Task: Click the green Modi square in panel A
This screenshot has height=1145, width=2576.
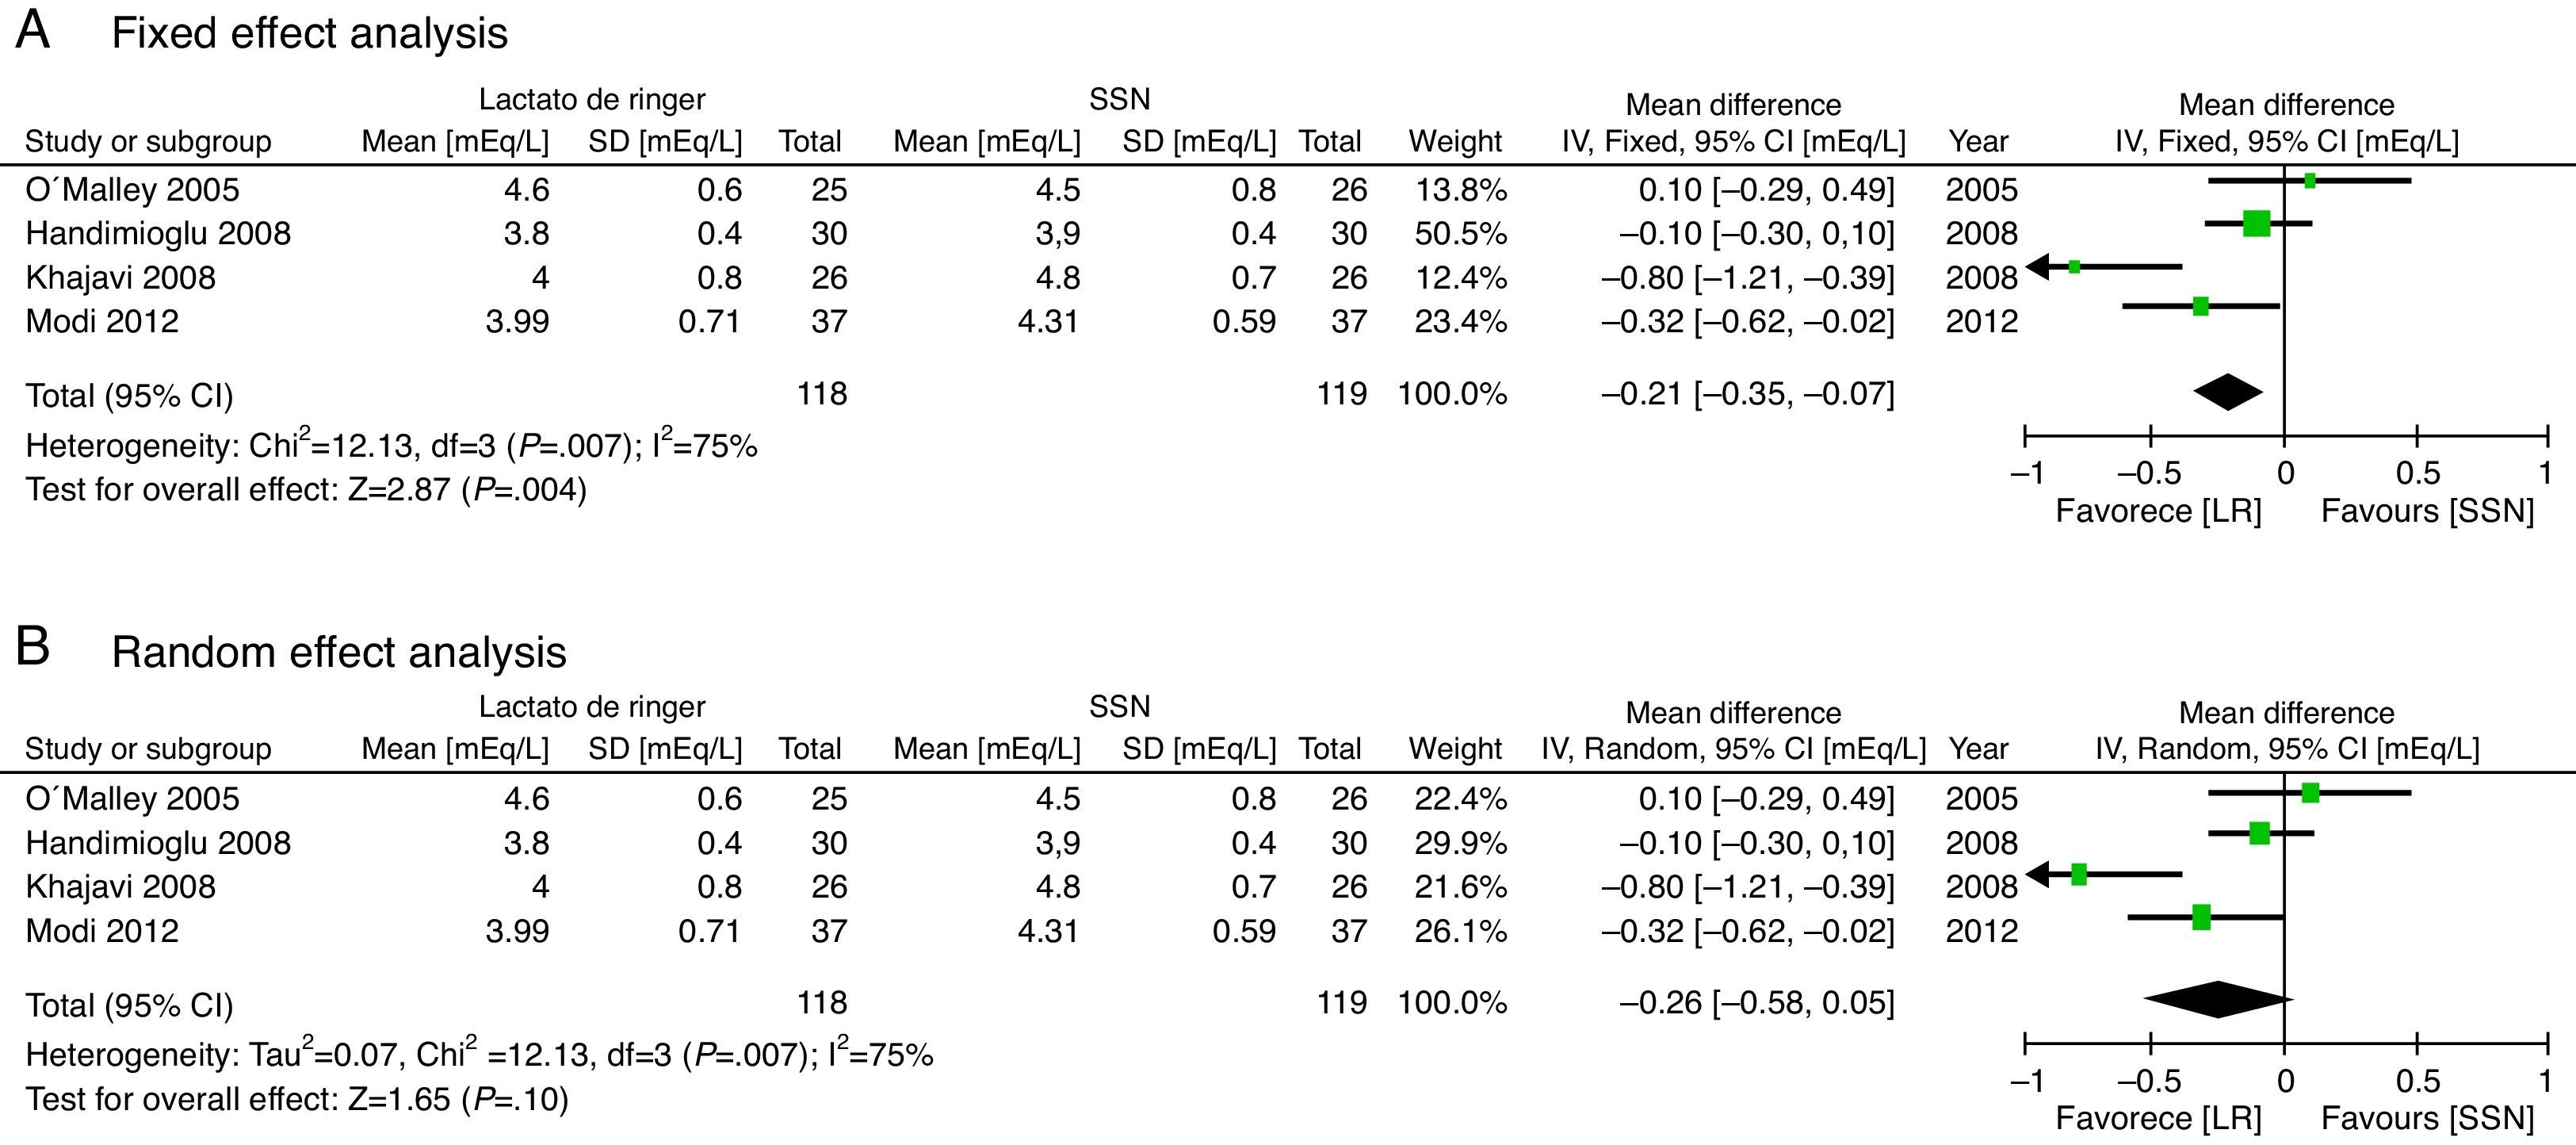Action: click(2200, 306)
